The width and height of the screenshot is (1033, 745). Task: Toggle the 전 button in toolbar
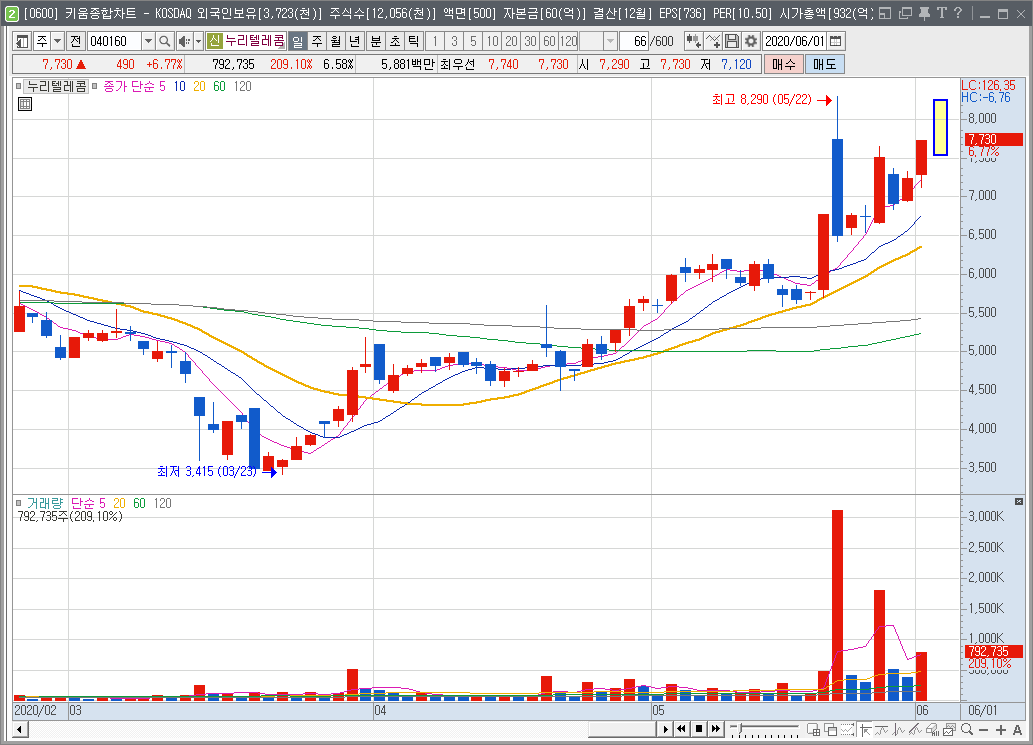tap(76, 41)
